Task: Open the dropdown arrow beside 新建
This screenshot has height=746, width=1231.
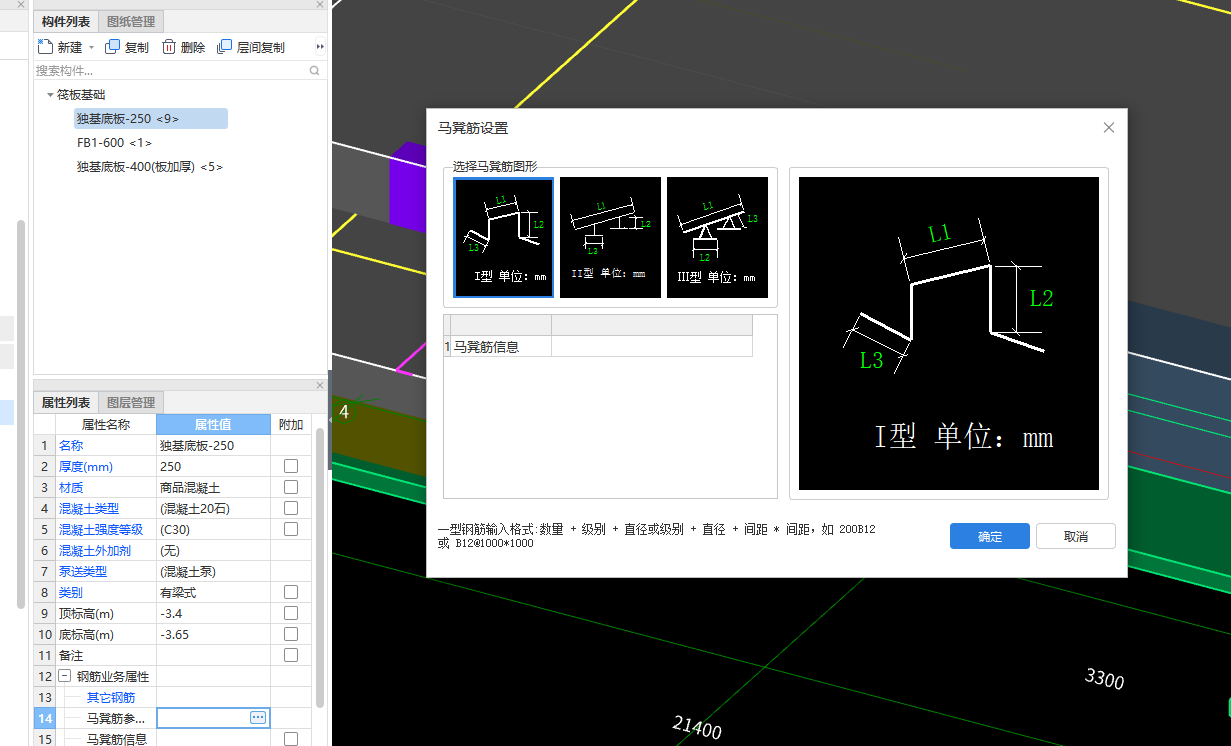Action: [91, 47]
